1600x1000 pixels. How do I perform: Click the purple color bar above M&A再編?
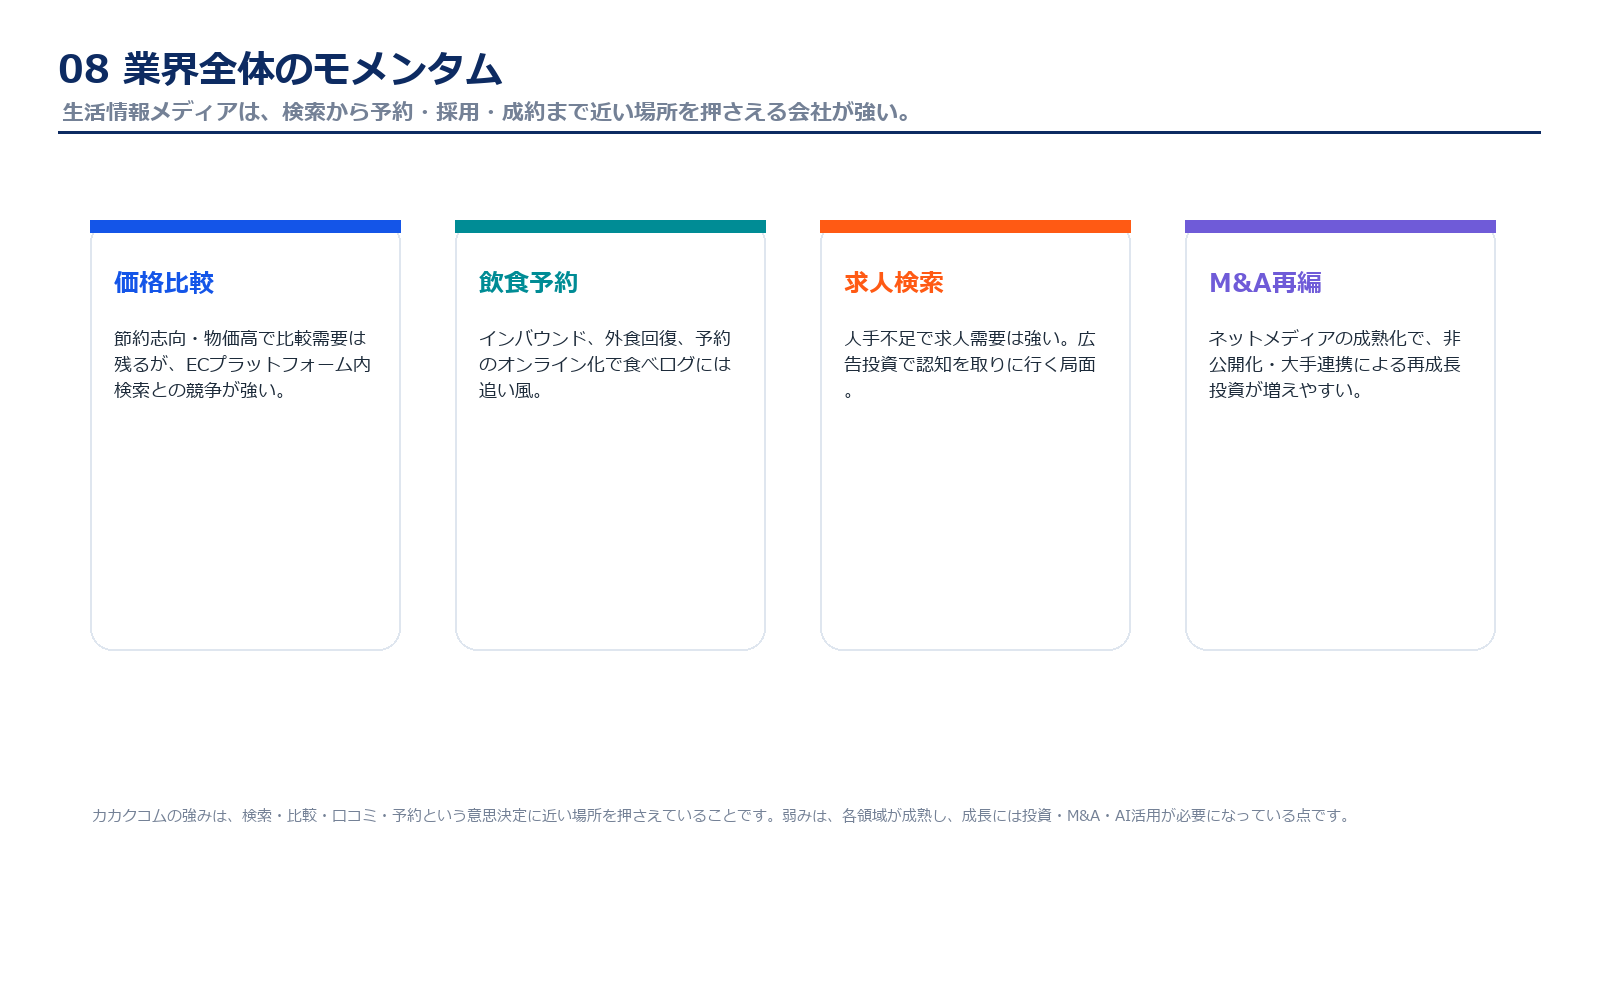tap(1340, 226)
